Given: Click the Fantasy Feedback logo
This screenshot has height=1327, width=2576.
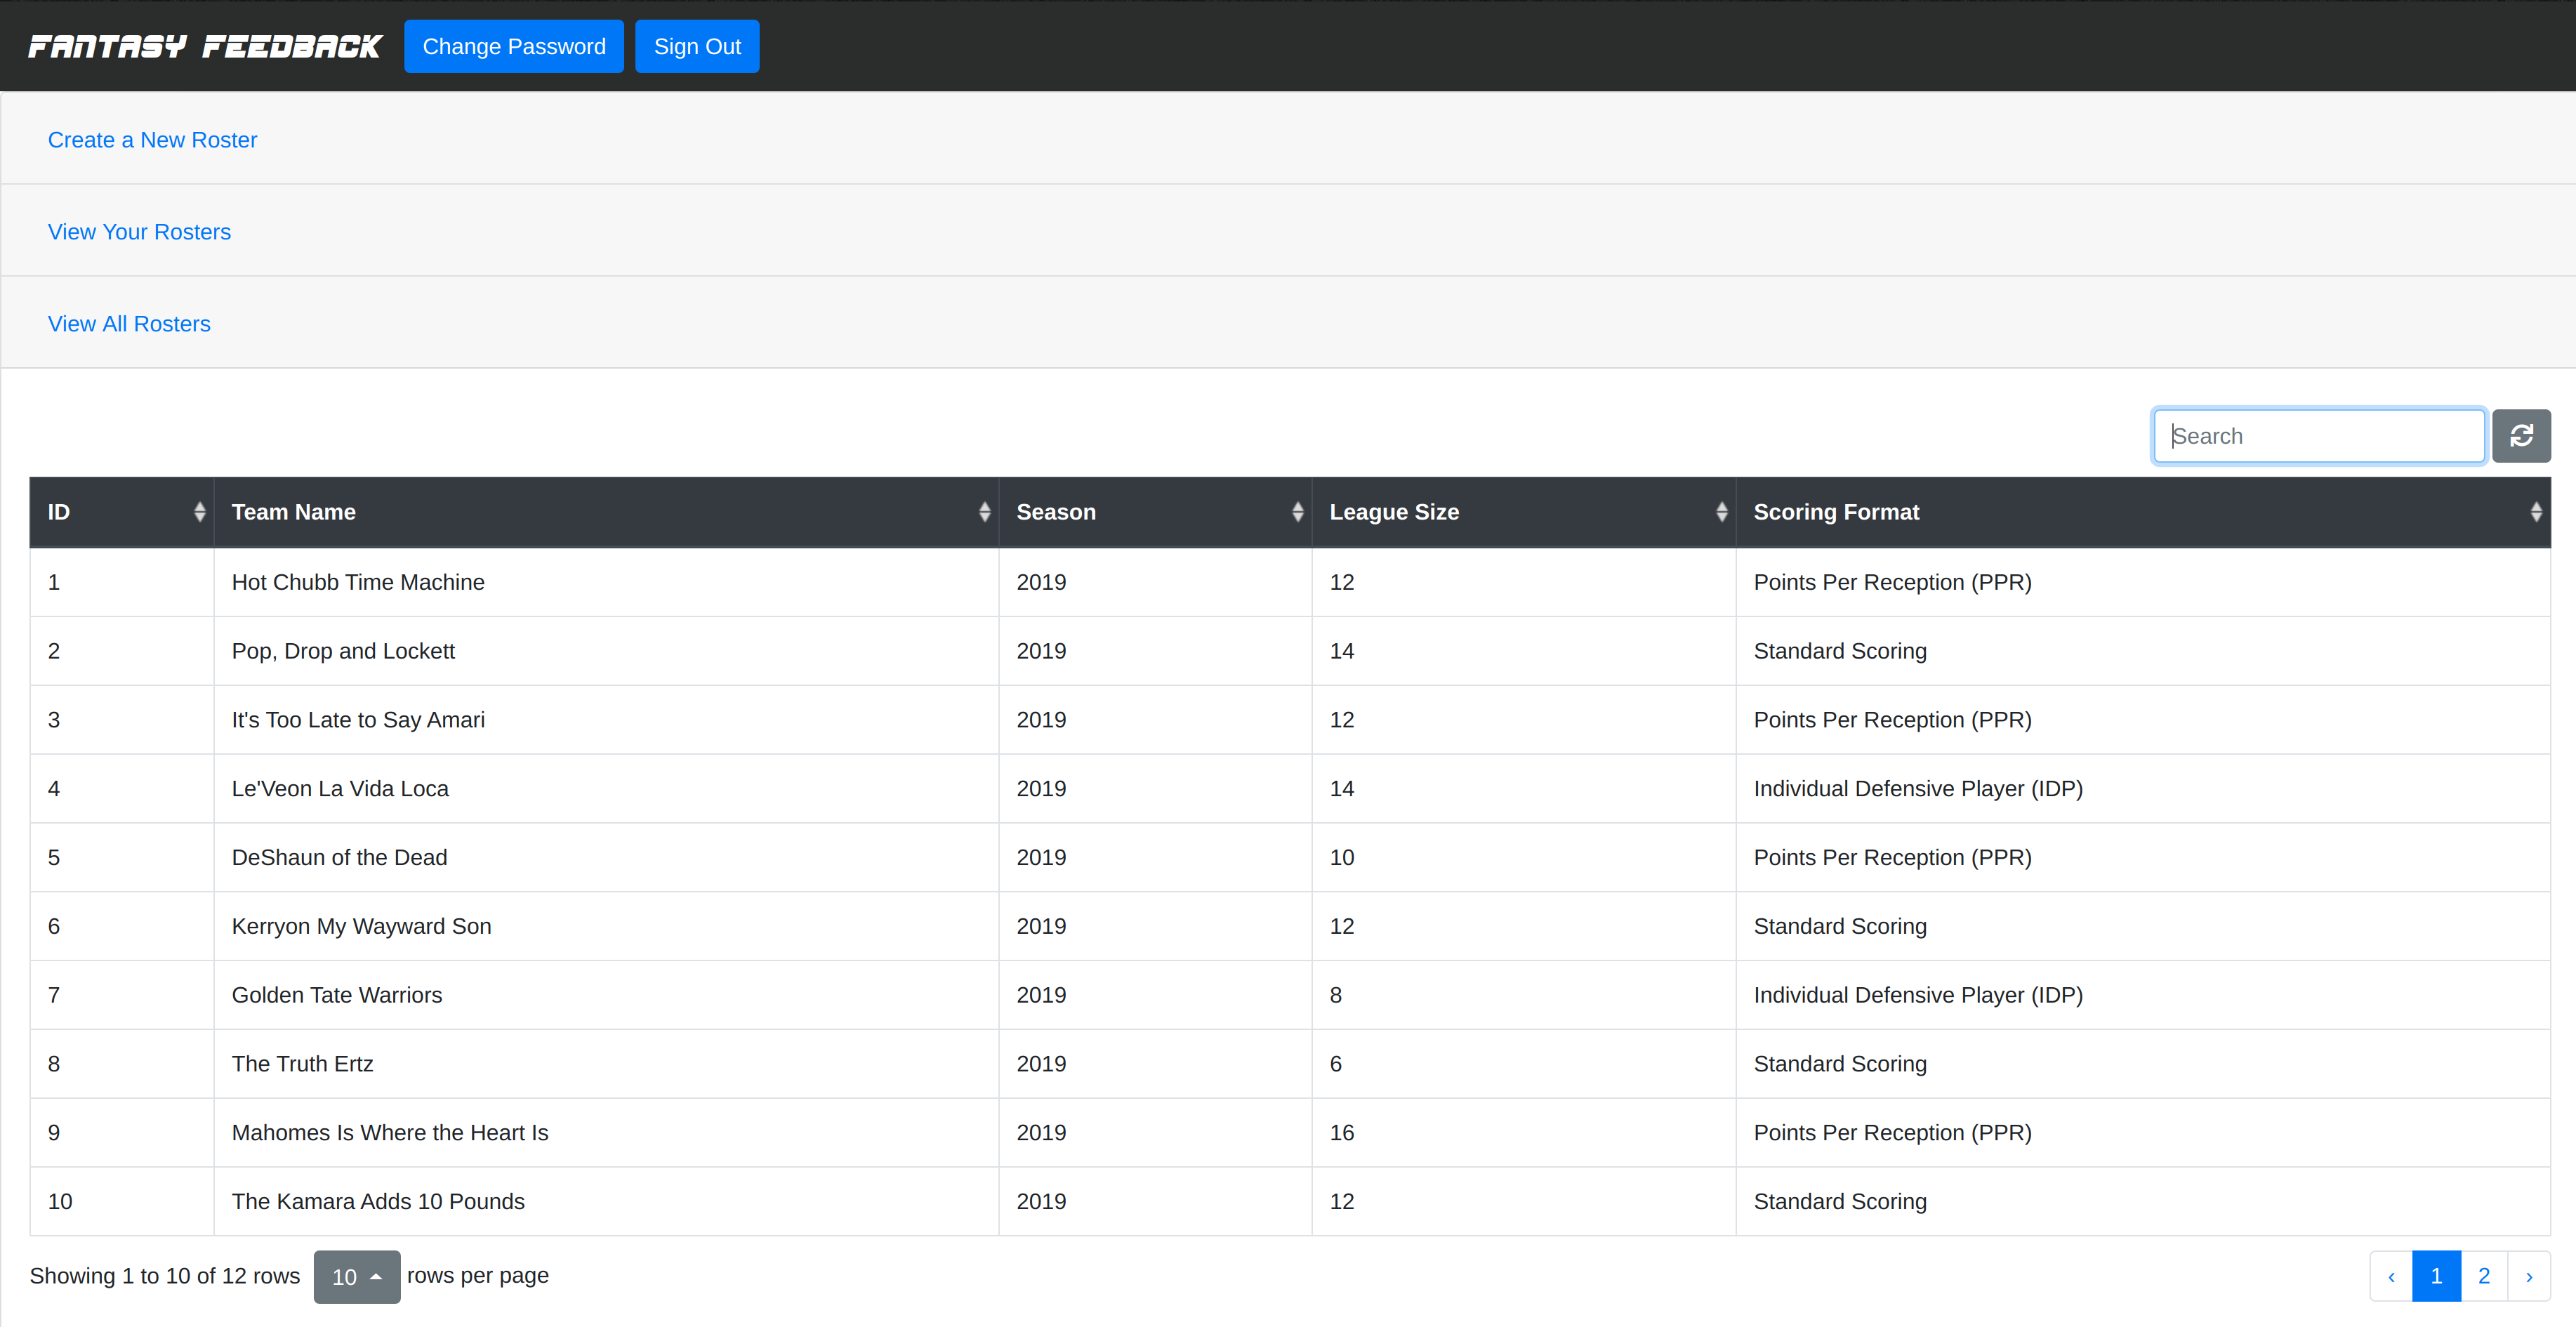Looking at the screenshot, I should click(x=205, y=47).
